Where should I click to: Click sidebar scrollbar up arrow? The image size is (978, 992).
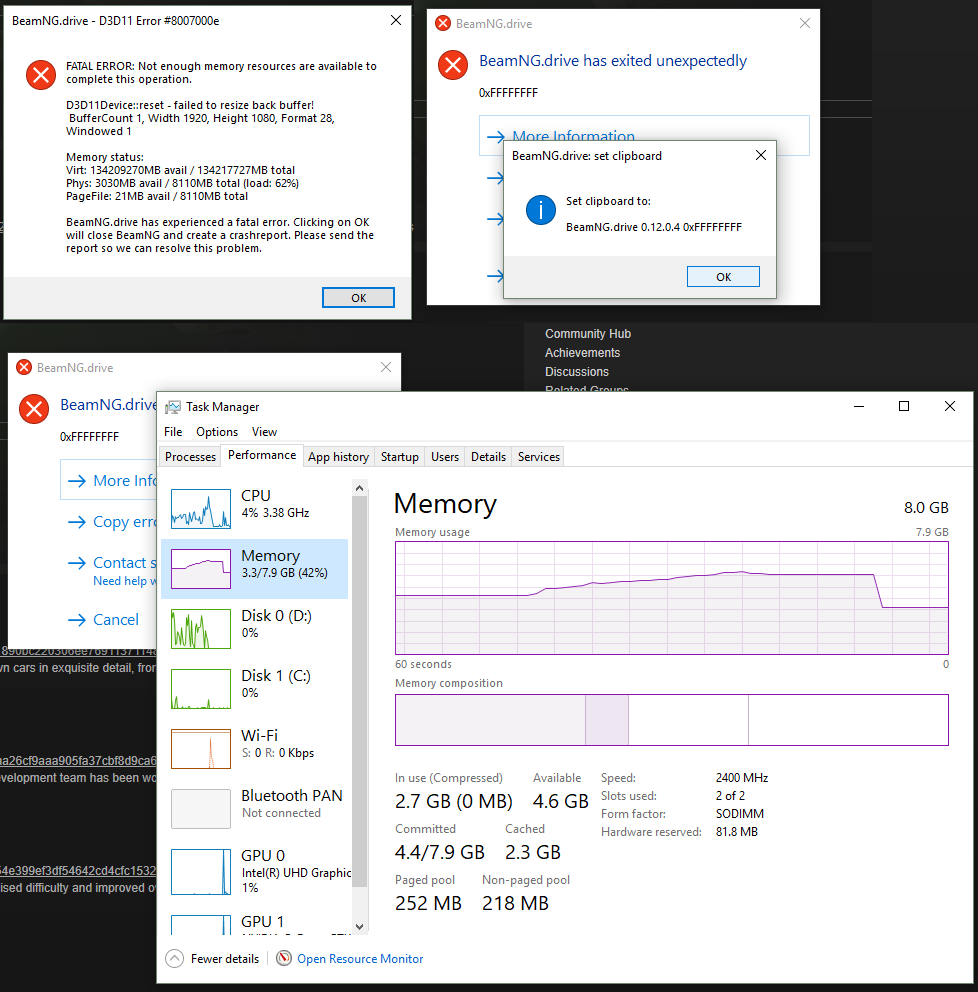[359, 488]
